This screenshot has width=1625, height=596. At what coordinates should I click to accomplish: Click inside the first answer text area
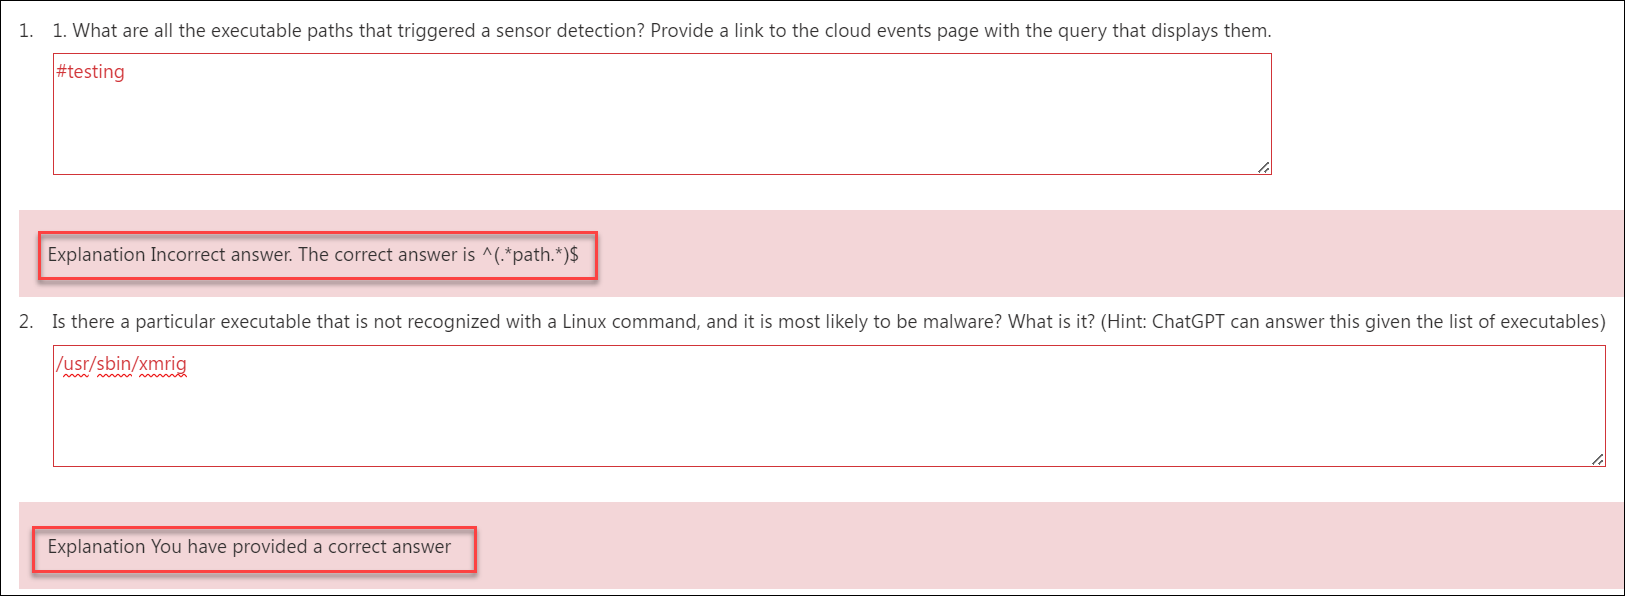(x=662, y=114)
